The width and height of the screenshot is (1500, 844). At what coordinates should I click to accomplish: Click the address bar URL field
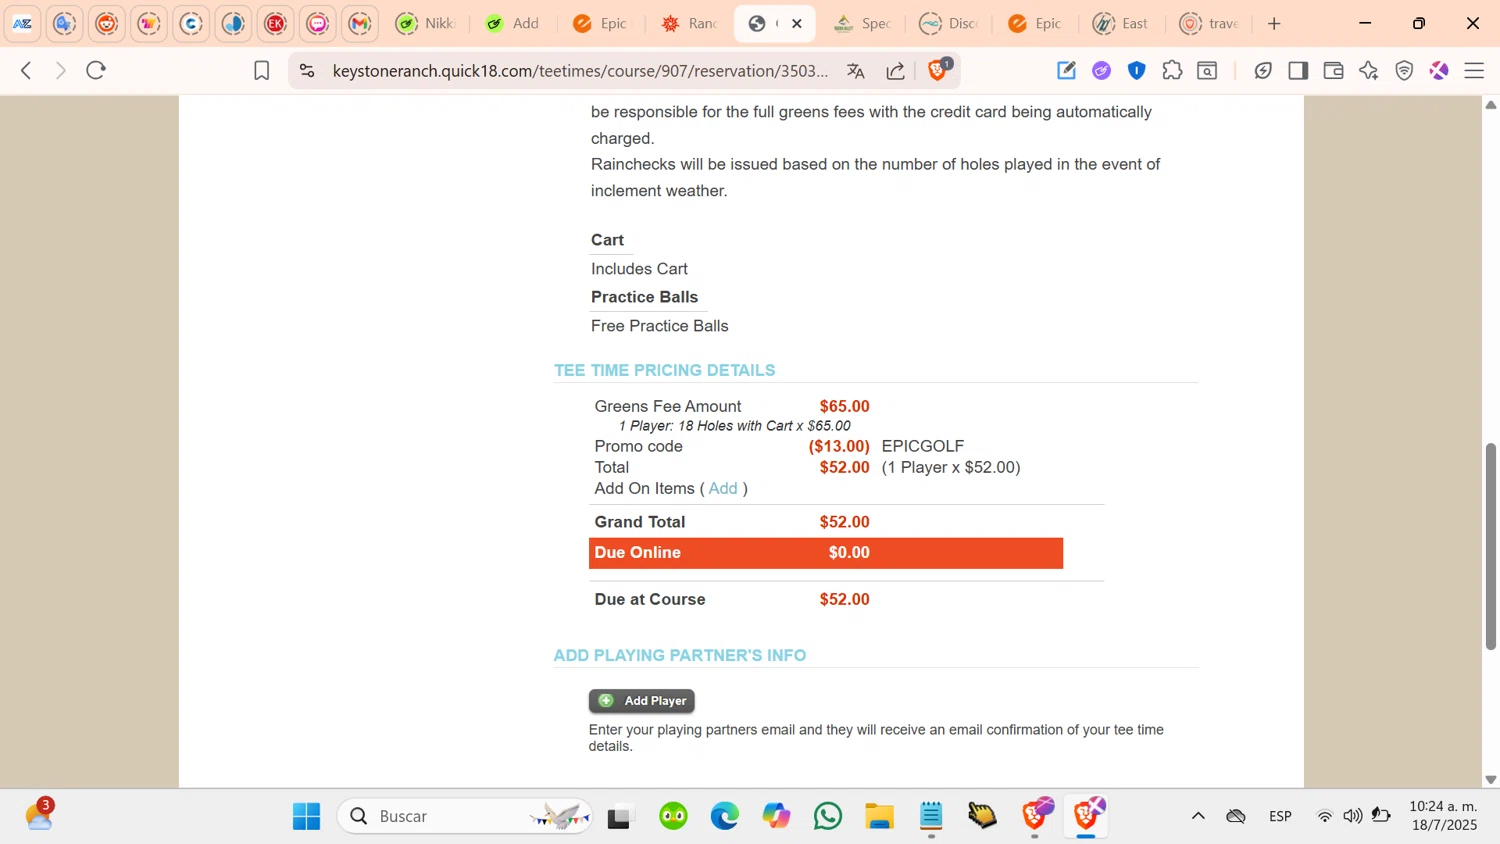tap(580, 71)
